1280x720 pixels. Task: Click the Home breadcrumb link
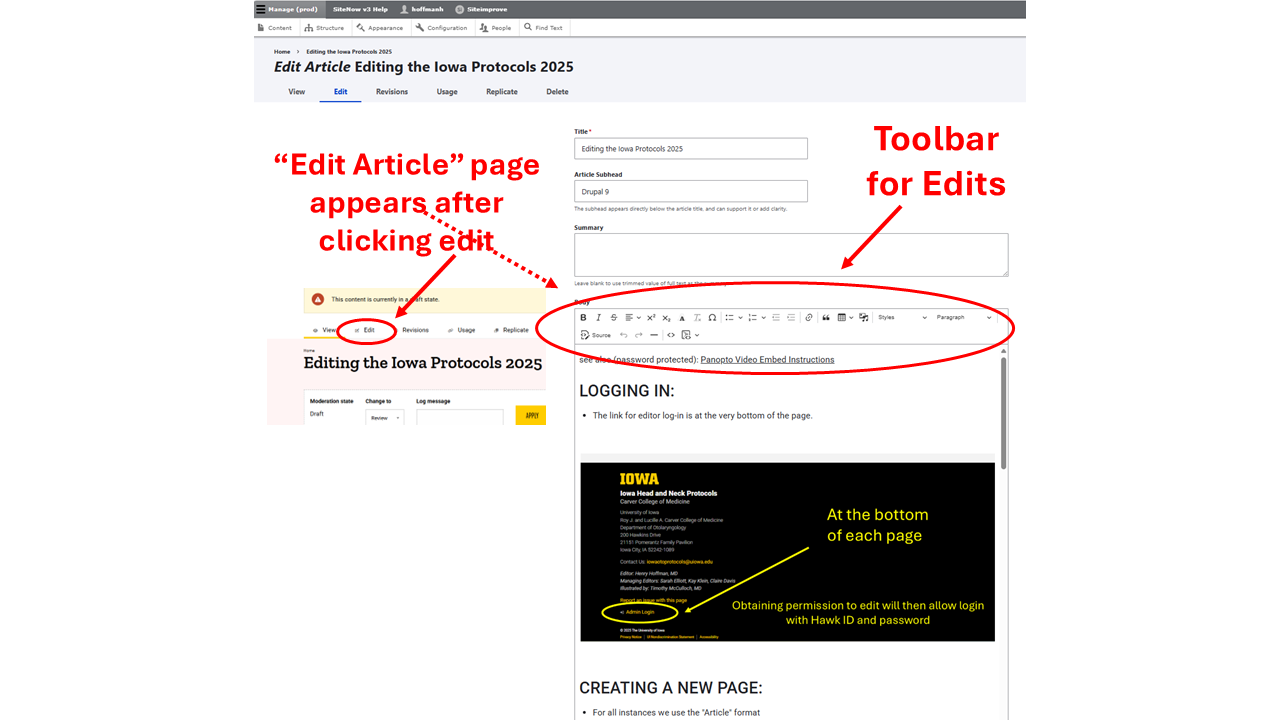tap(281, 51)
